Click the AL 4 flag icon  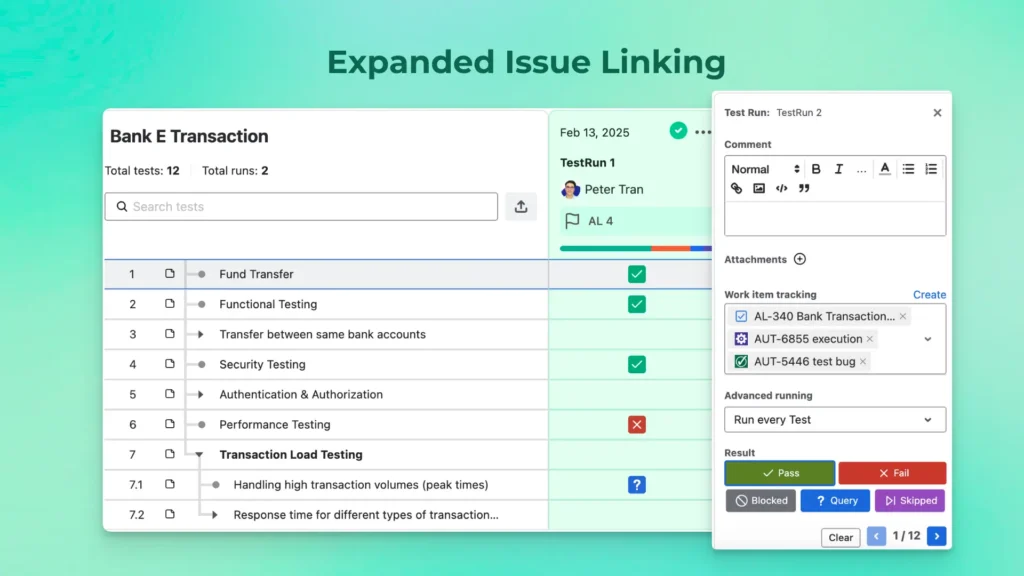click(x=573, y=221)
